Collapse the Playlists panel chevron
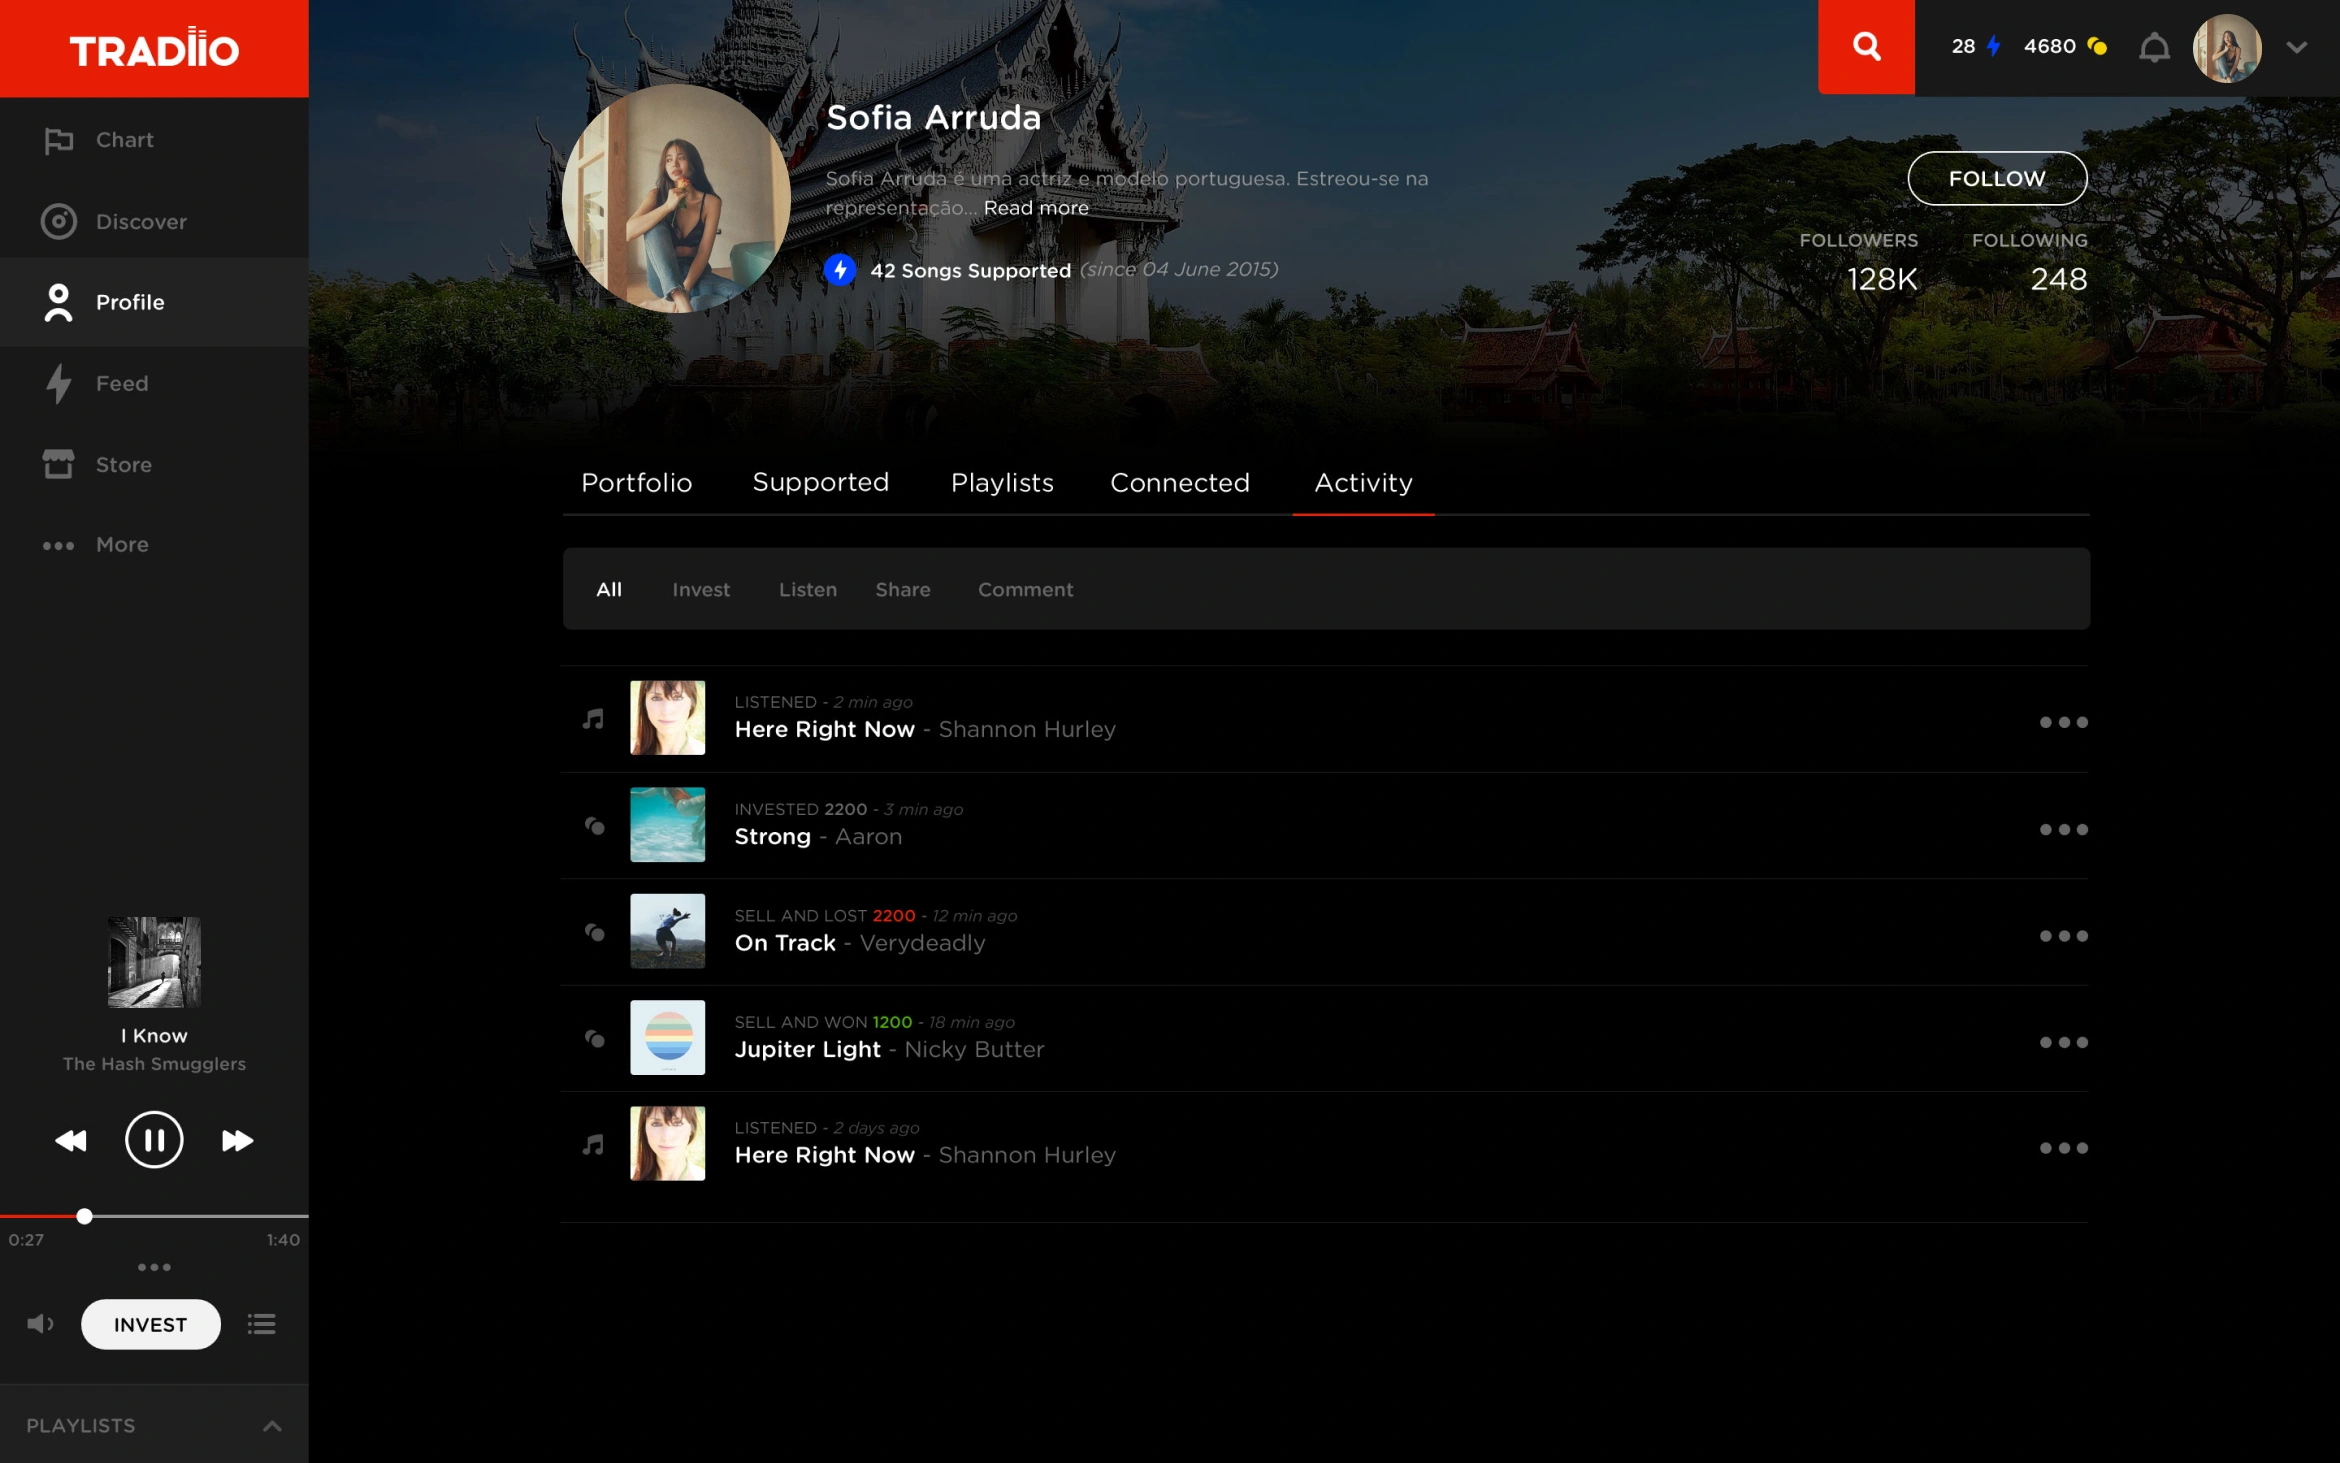This screenshot has width=2340, height=1463. (x=272, y=1426)
